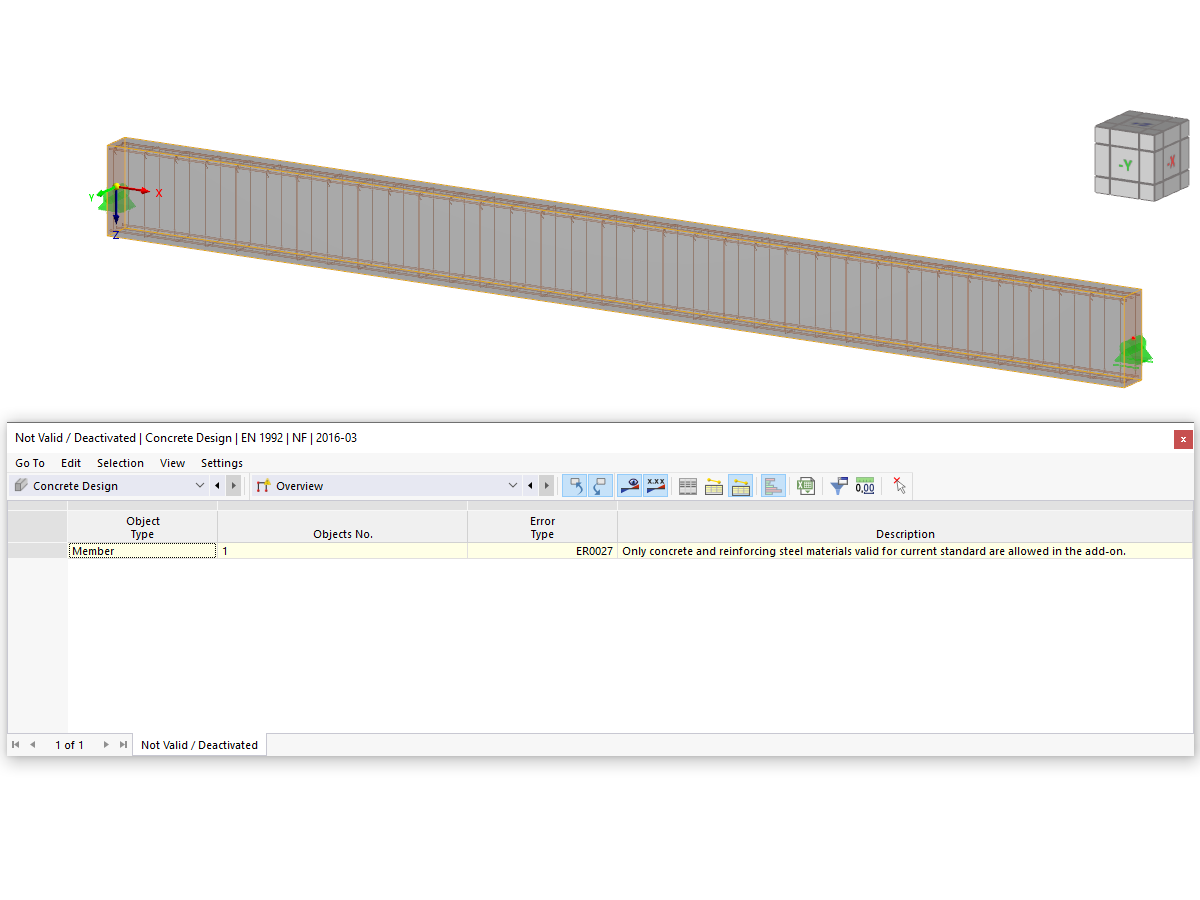Adjust displayed decimal places via 0.00 icon
This screenshot has height=900, width=1200.
coord(864,485)
